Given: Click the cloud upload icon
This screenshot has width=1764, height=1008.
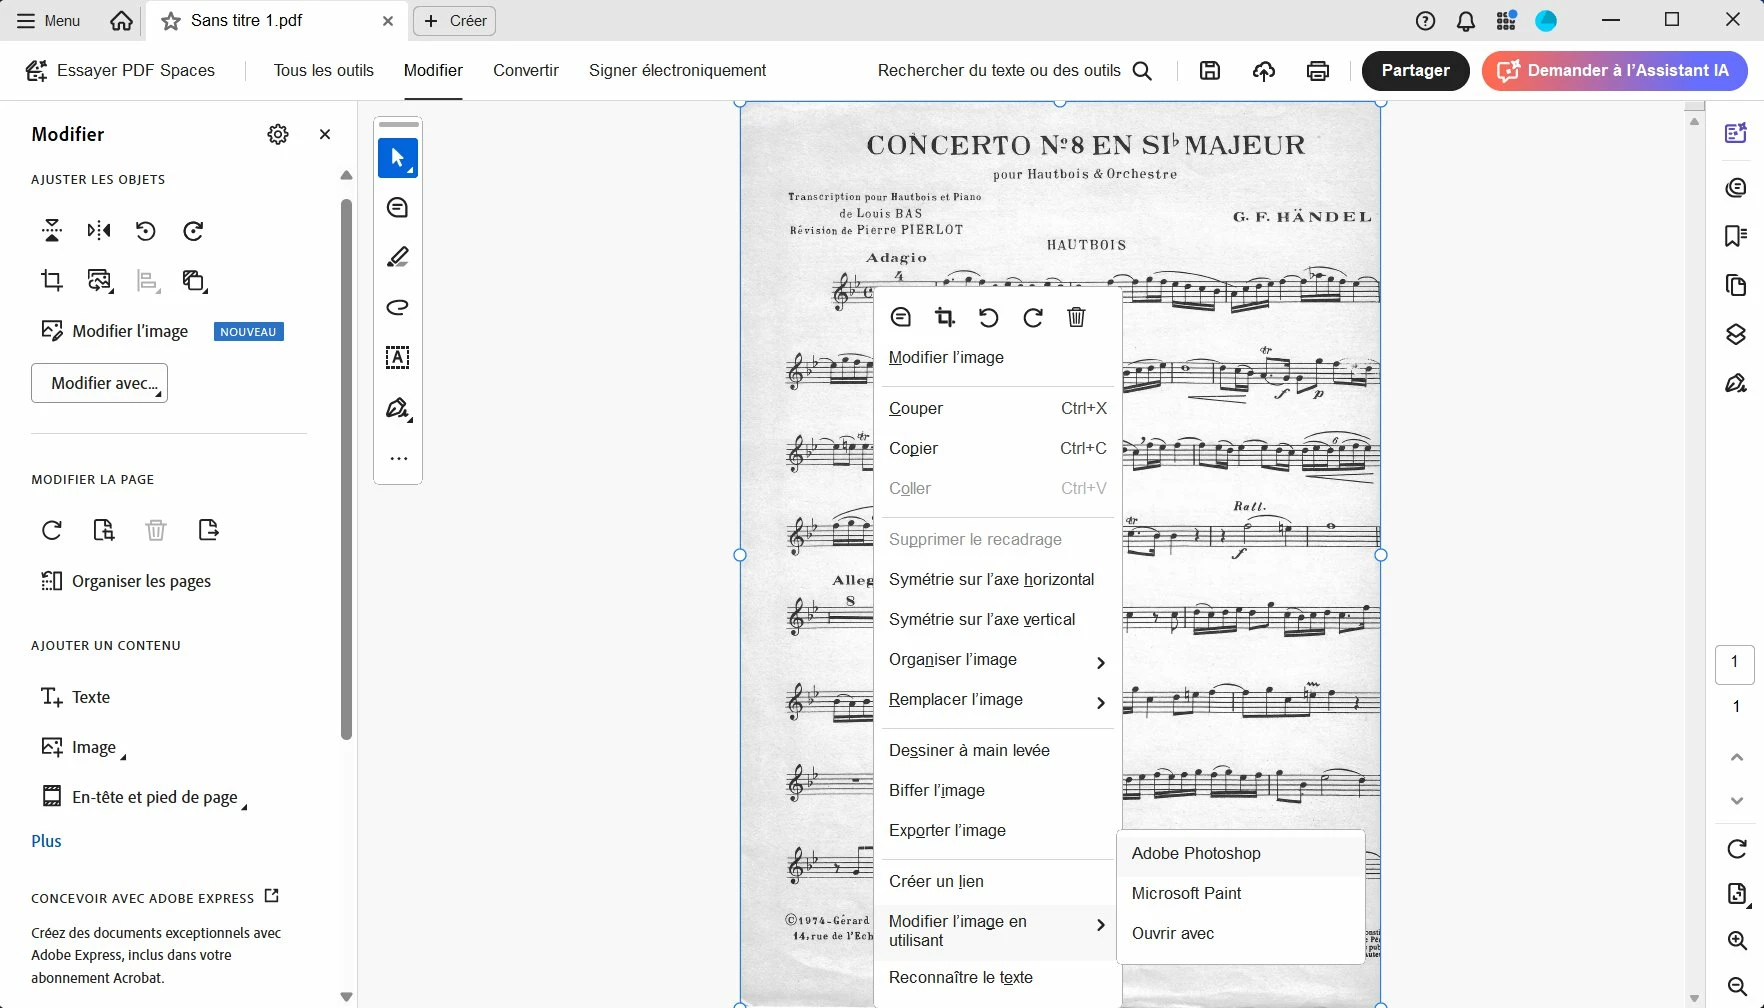Looking at the screenshot, I should point(1264,70).
